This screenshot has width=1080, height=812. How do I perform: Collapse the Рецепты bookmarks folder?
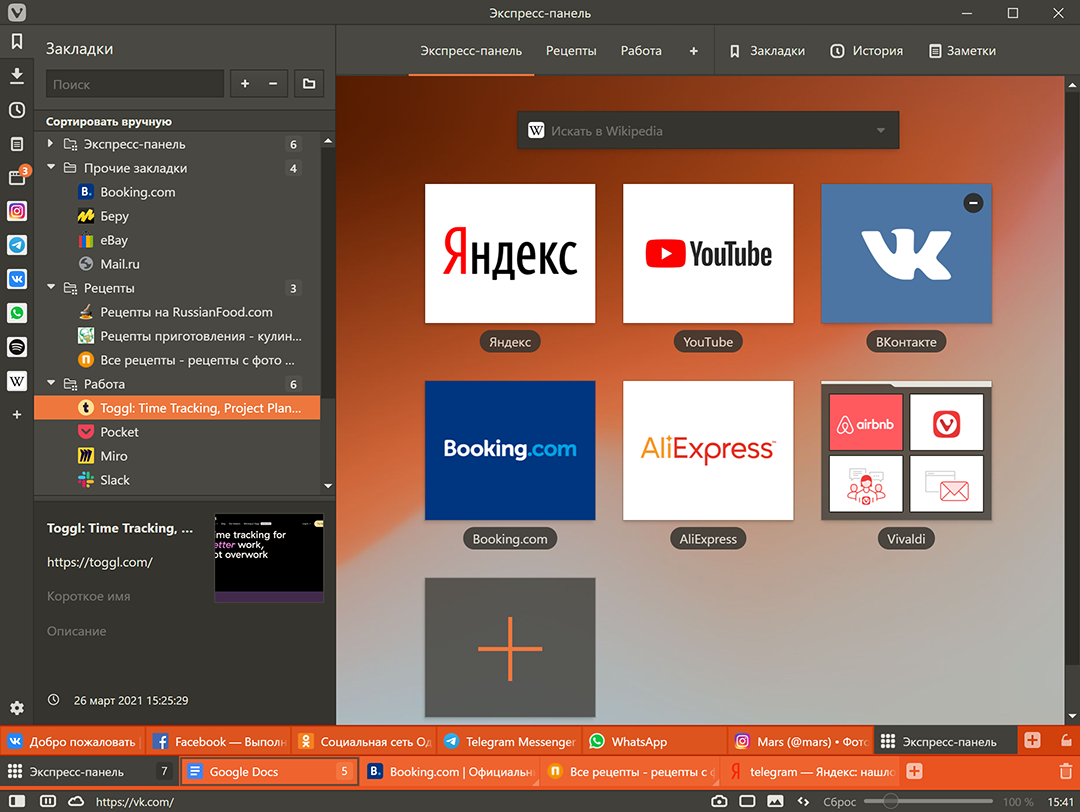pos(50,287)
